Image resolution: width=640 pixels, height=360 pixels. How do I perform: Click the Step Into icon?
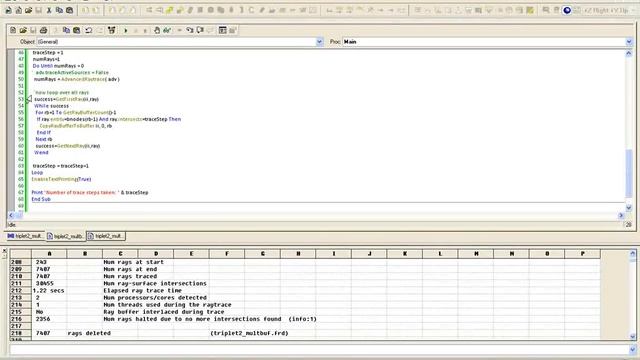(190, 31)
